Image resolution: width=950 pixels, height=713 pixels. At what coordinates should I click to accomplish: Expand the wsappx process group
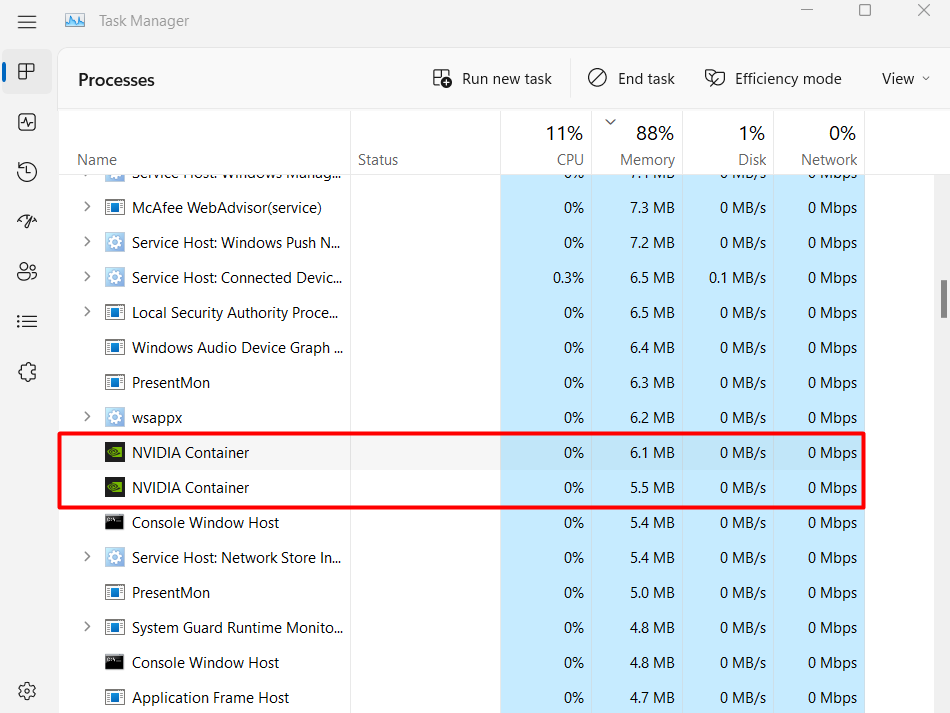87,417
